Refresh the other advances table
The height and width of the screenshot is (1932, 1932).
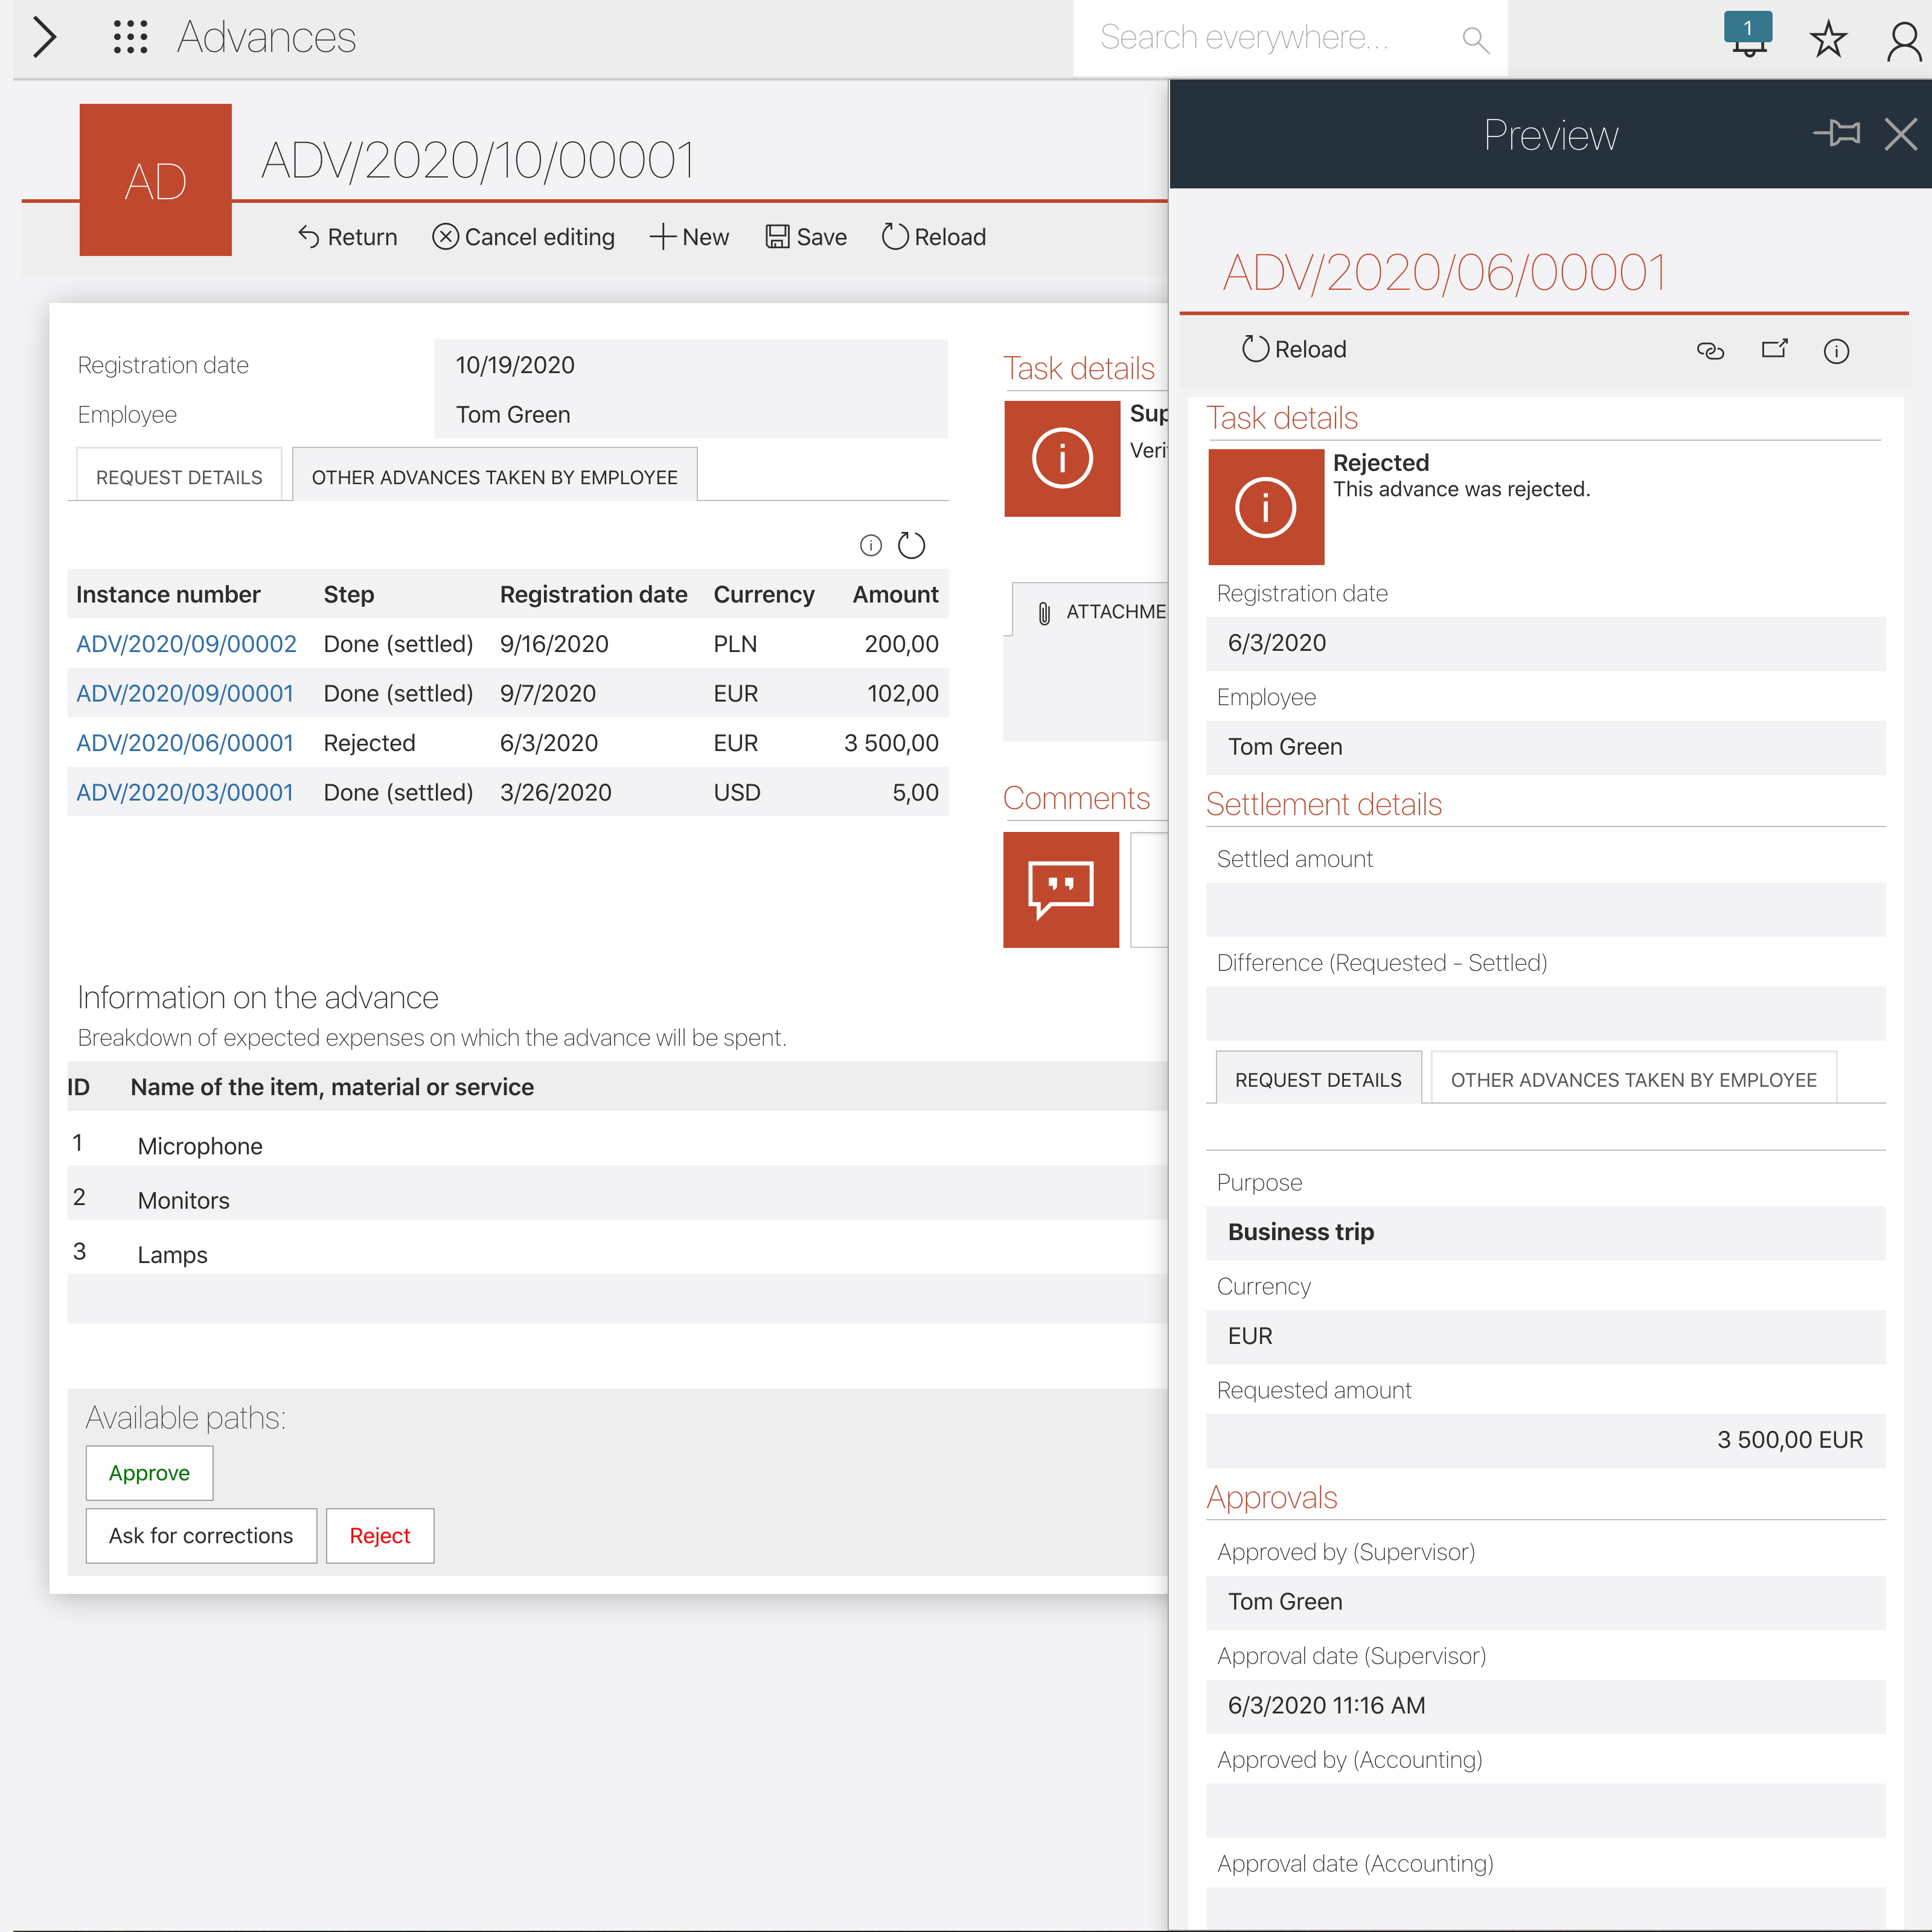(911, 545)
